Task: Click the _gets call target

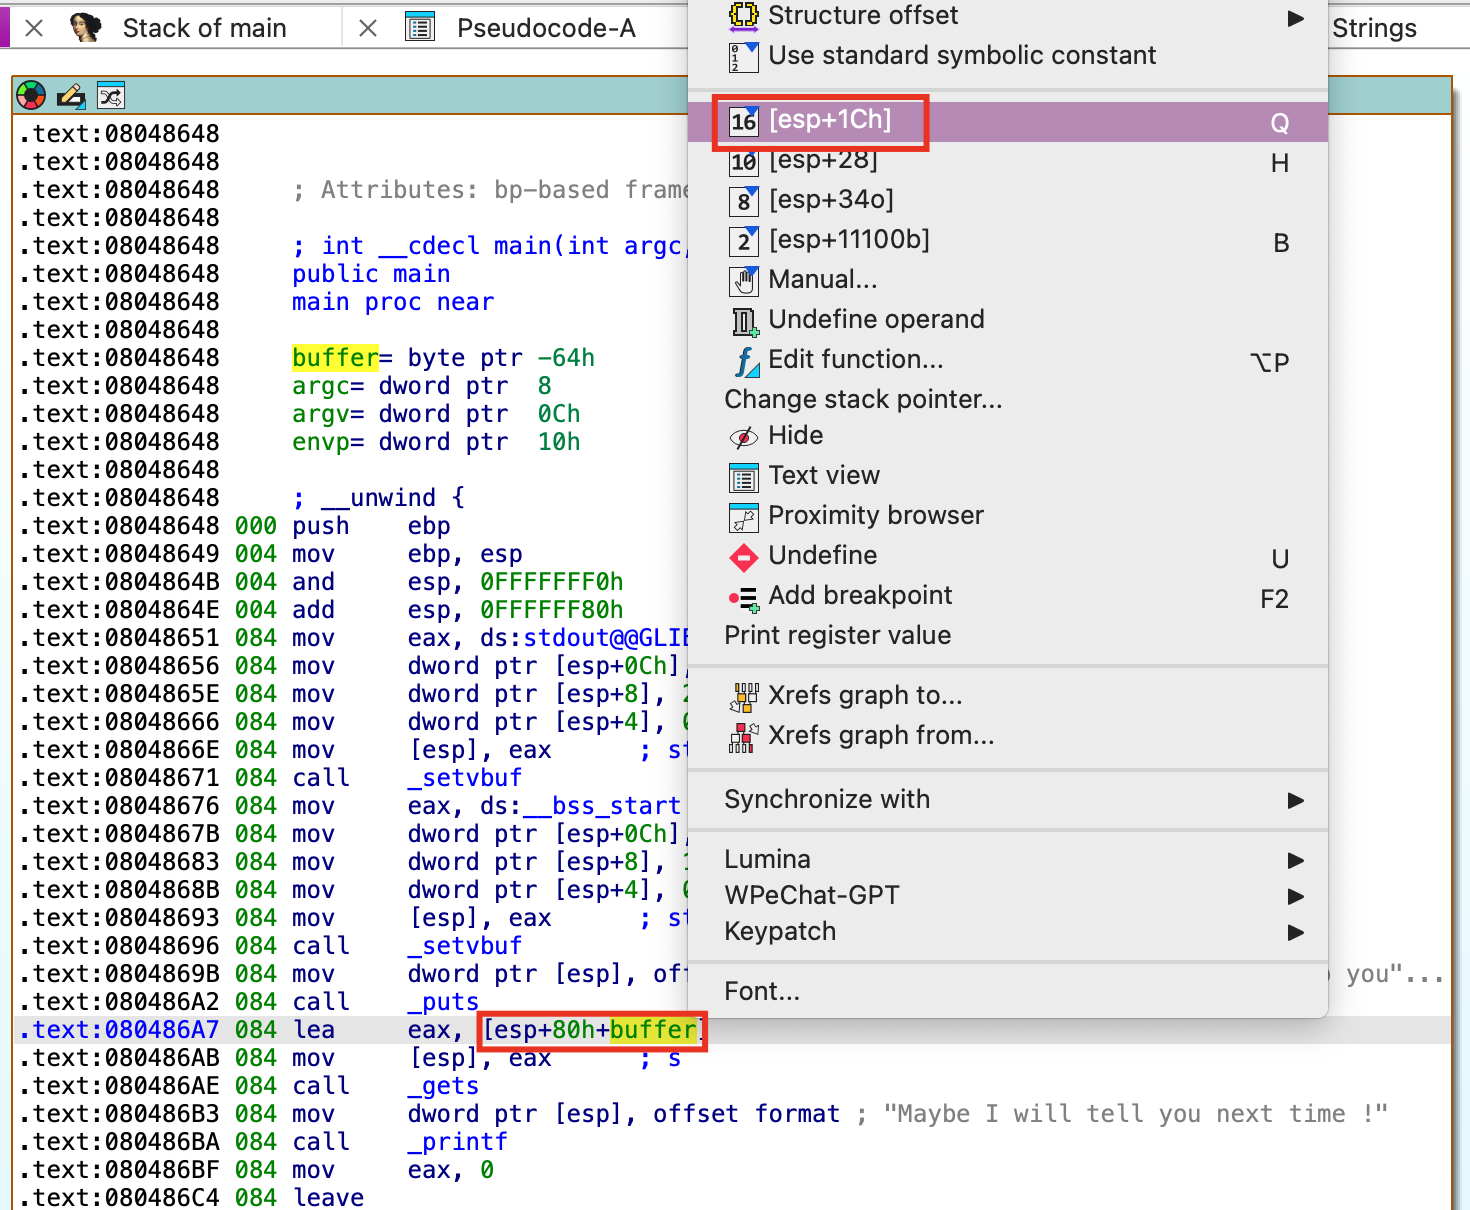Action: coord(443,1086)
